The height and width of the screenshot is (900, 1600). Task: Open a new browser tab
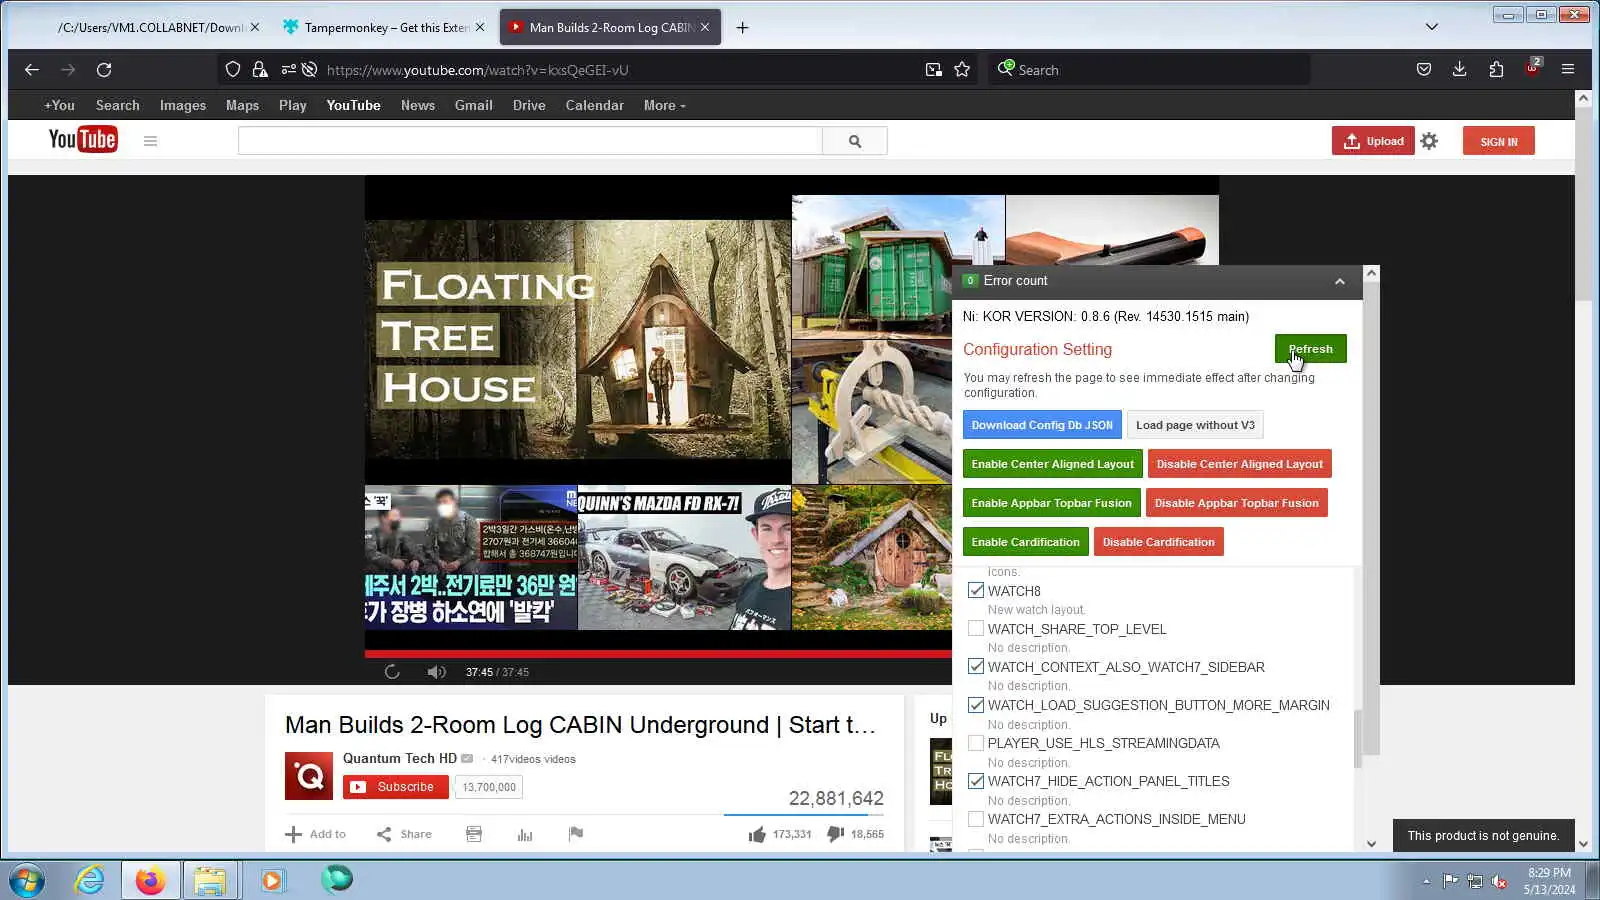(742, 27)
